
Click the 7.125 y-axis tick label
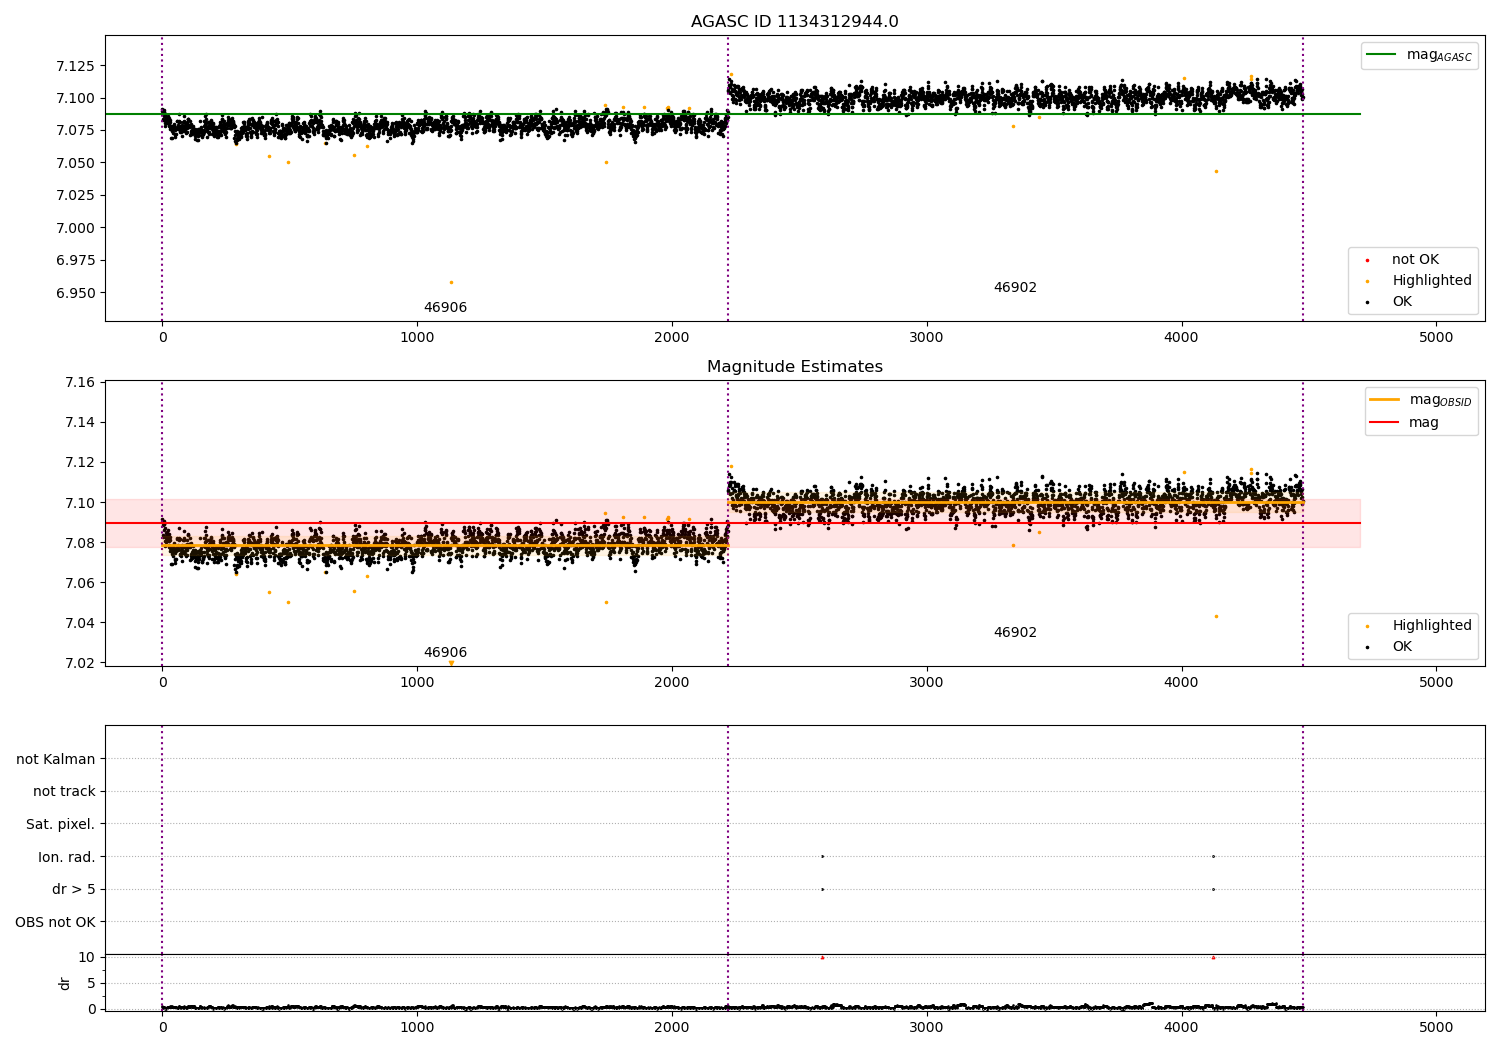click(x=75, y=66)
